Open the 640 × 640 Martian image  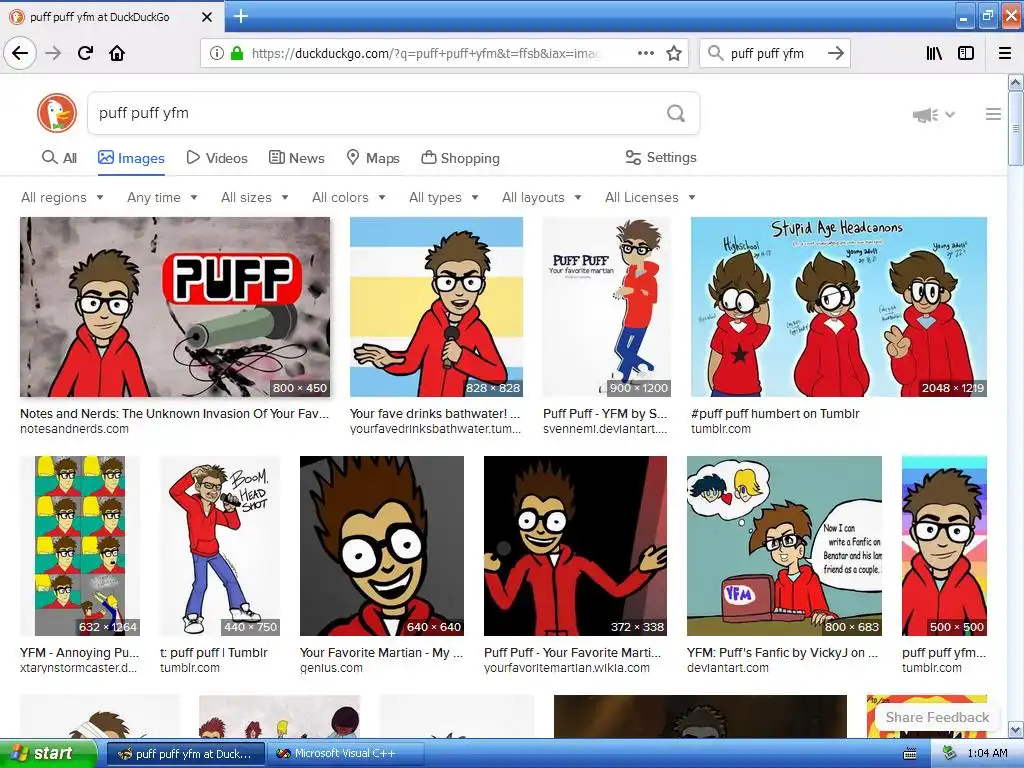pos(381,546)
